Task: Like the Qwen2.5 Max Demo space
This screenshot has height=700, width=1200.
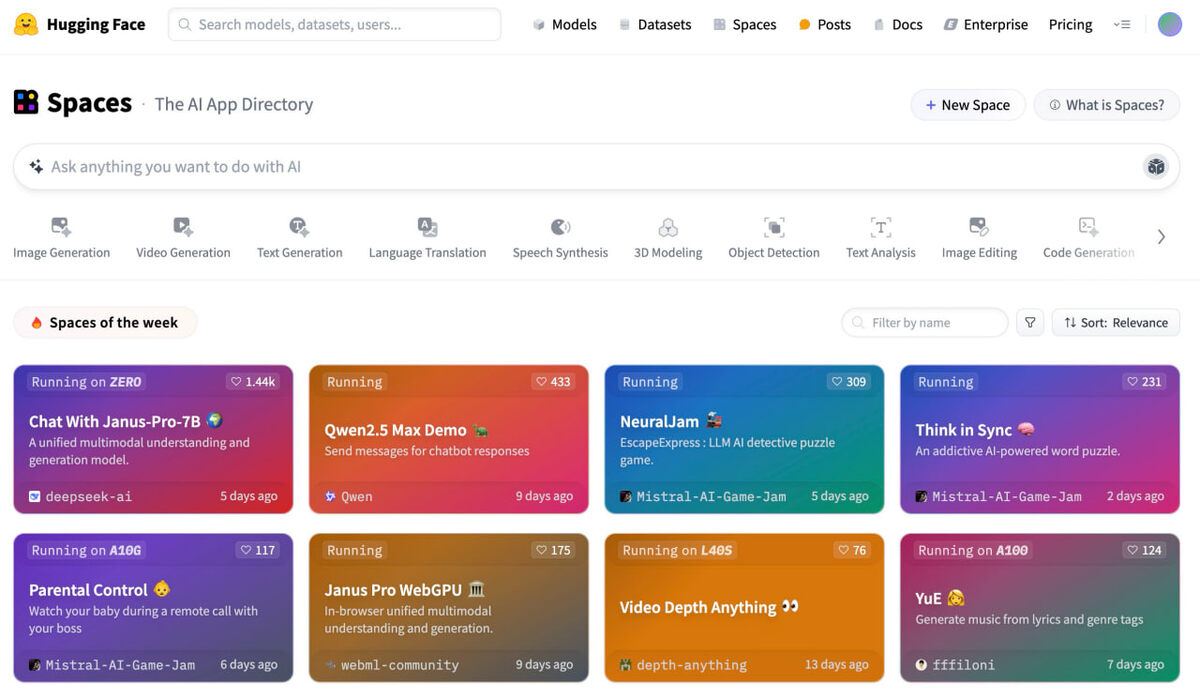Action: 553,381
